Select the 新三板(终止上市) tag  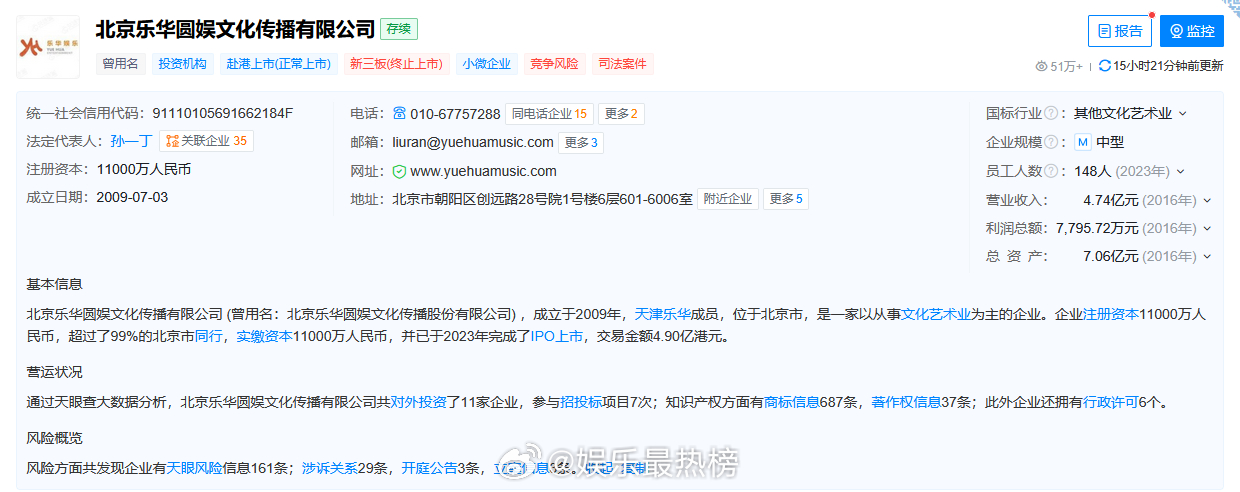(x=396, y=64)
